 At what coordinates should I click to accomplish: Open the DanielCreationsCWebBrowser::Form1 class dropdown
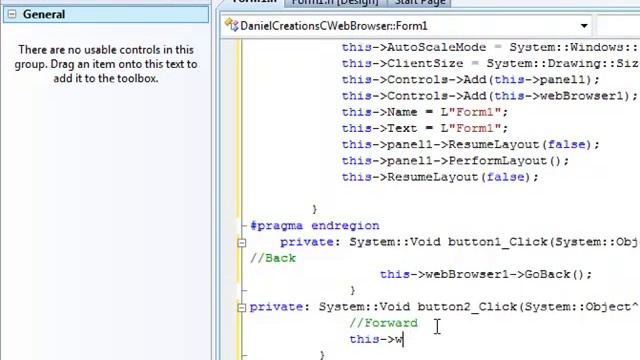tap(584, 26)
